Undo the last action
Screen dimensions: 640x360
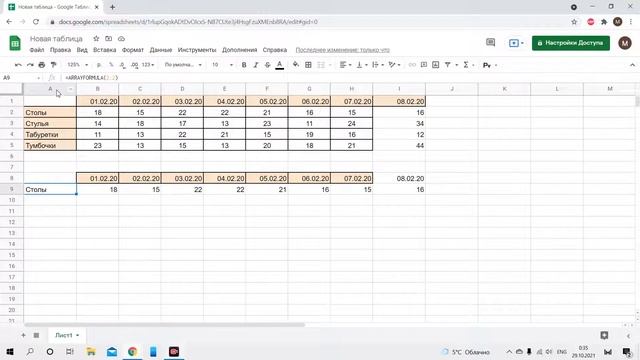click(x=18, y=65)
